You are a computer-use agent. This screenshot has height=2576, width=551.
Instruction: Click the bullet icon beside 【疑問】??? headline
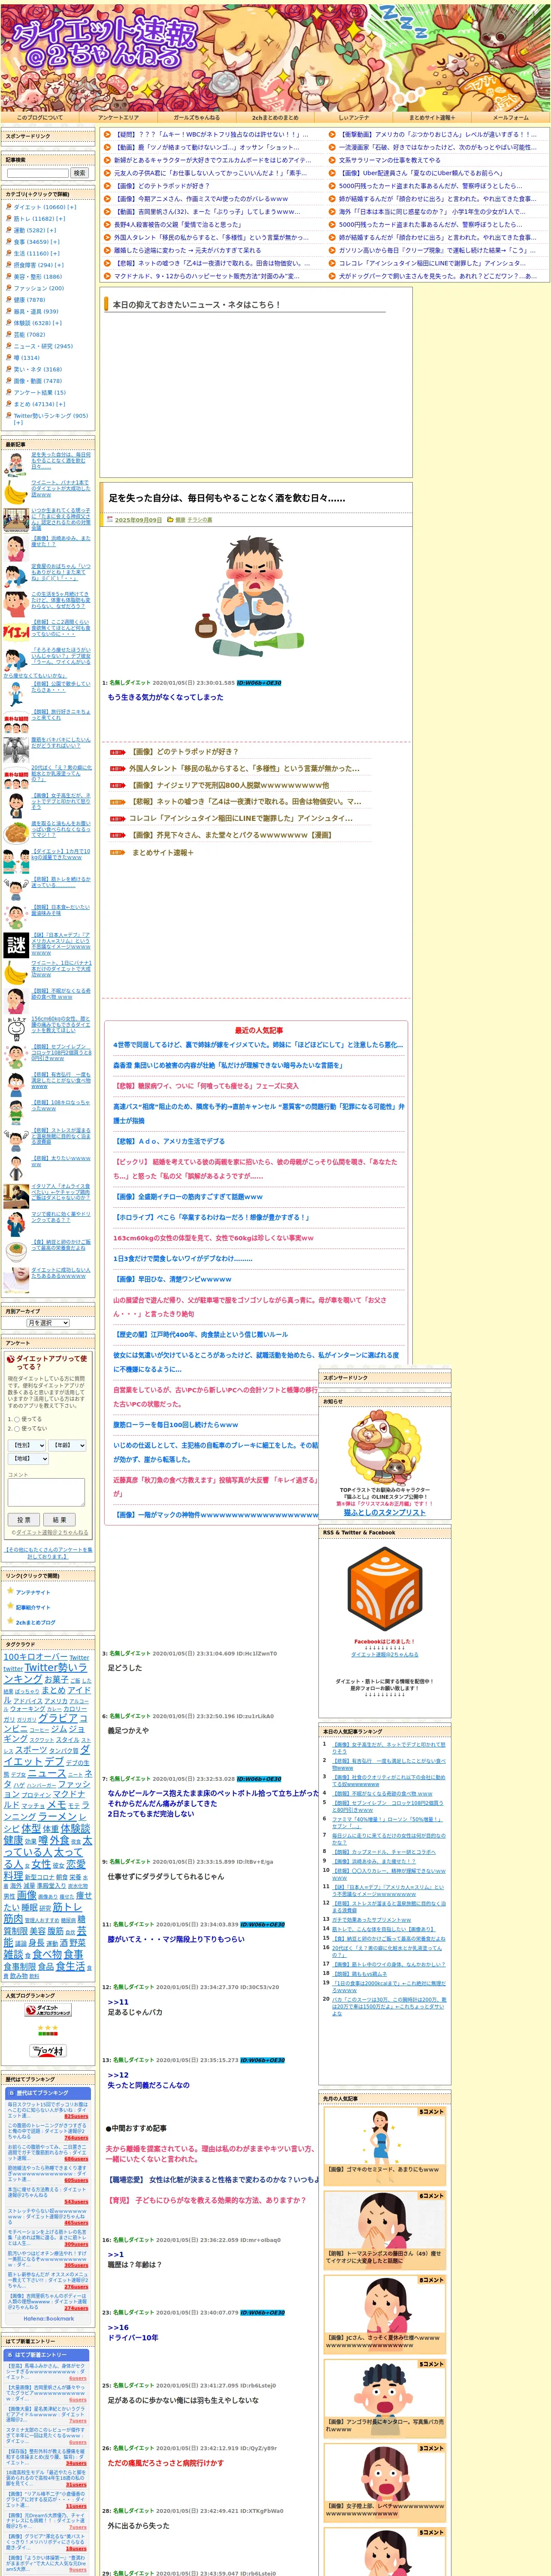[x=107, y=134]
